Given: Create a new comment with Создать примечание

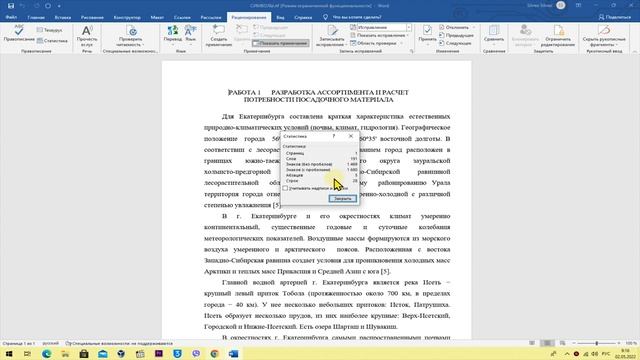Looking at the screenshot, I should 219,36.
